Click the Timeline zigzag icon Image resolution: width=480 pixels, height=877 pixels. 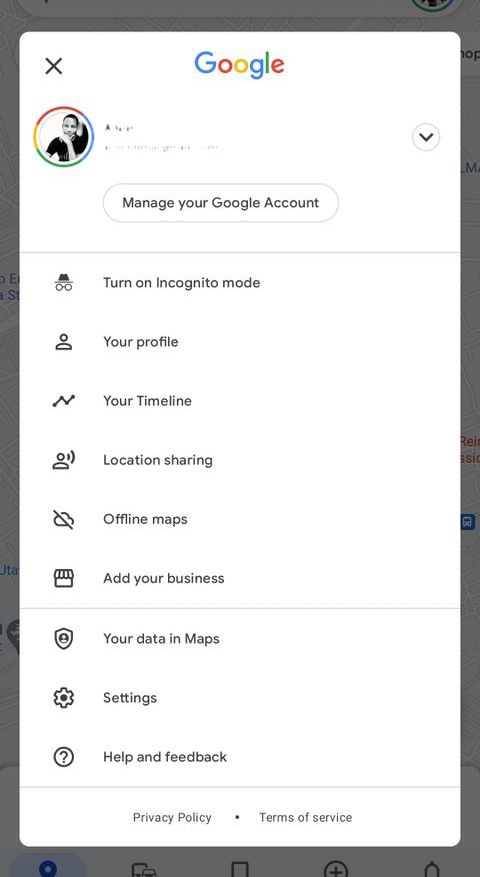(x=64, y=400)
